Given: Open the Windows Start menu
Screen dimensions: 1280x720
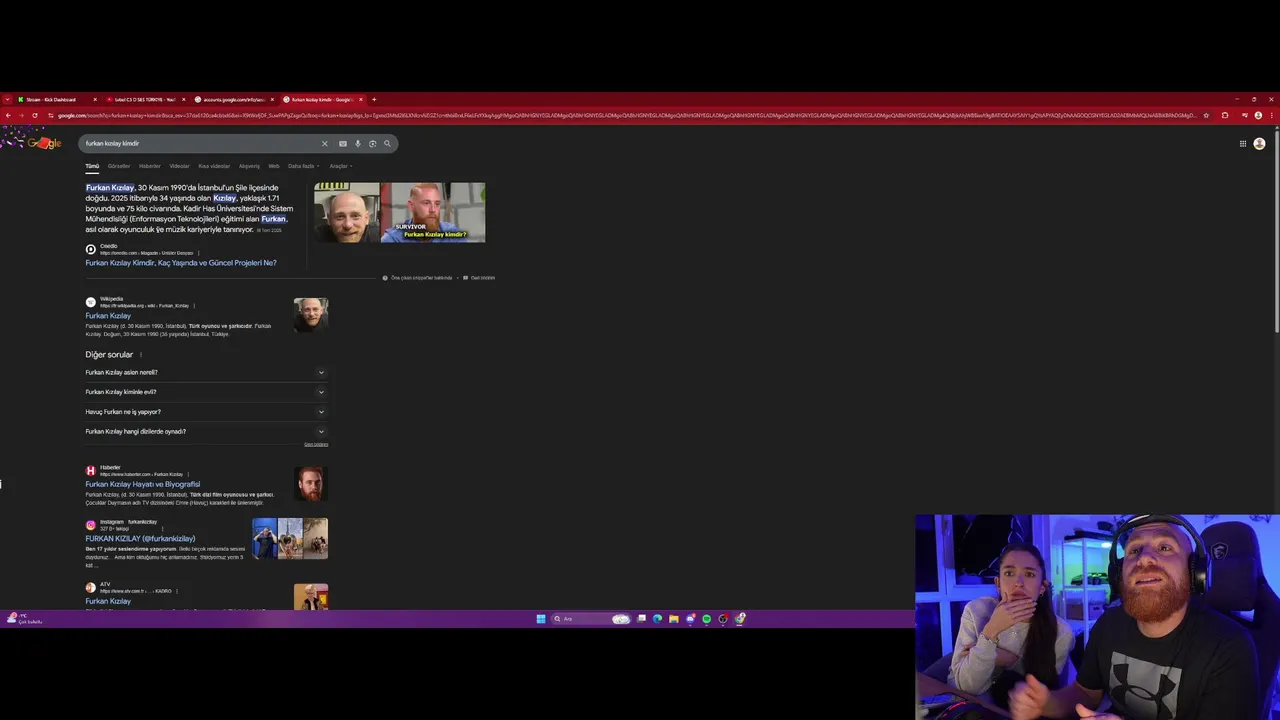Looking at the screenshot, I should 541,619.
